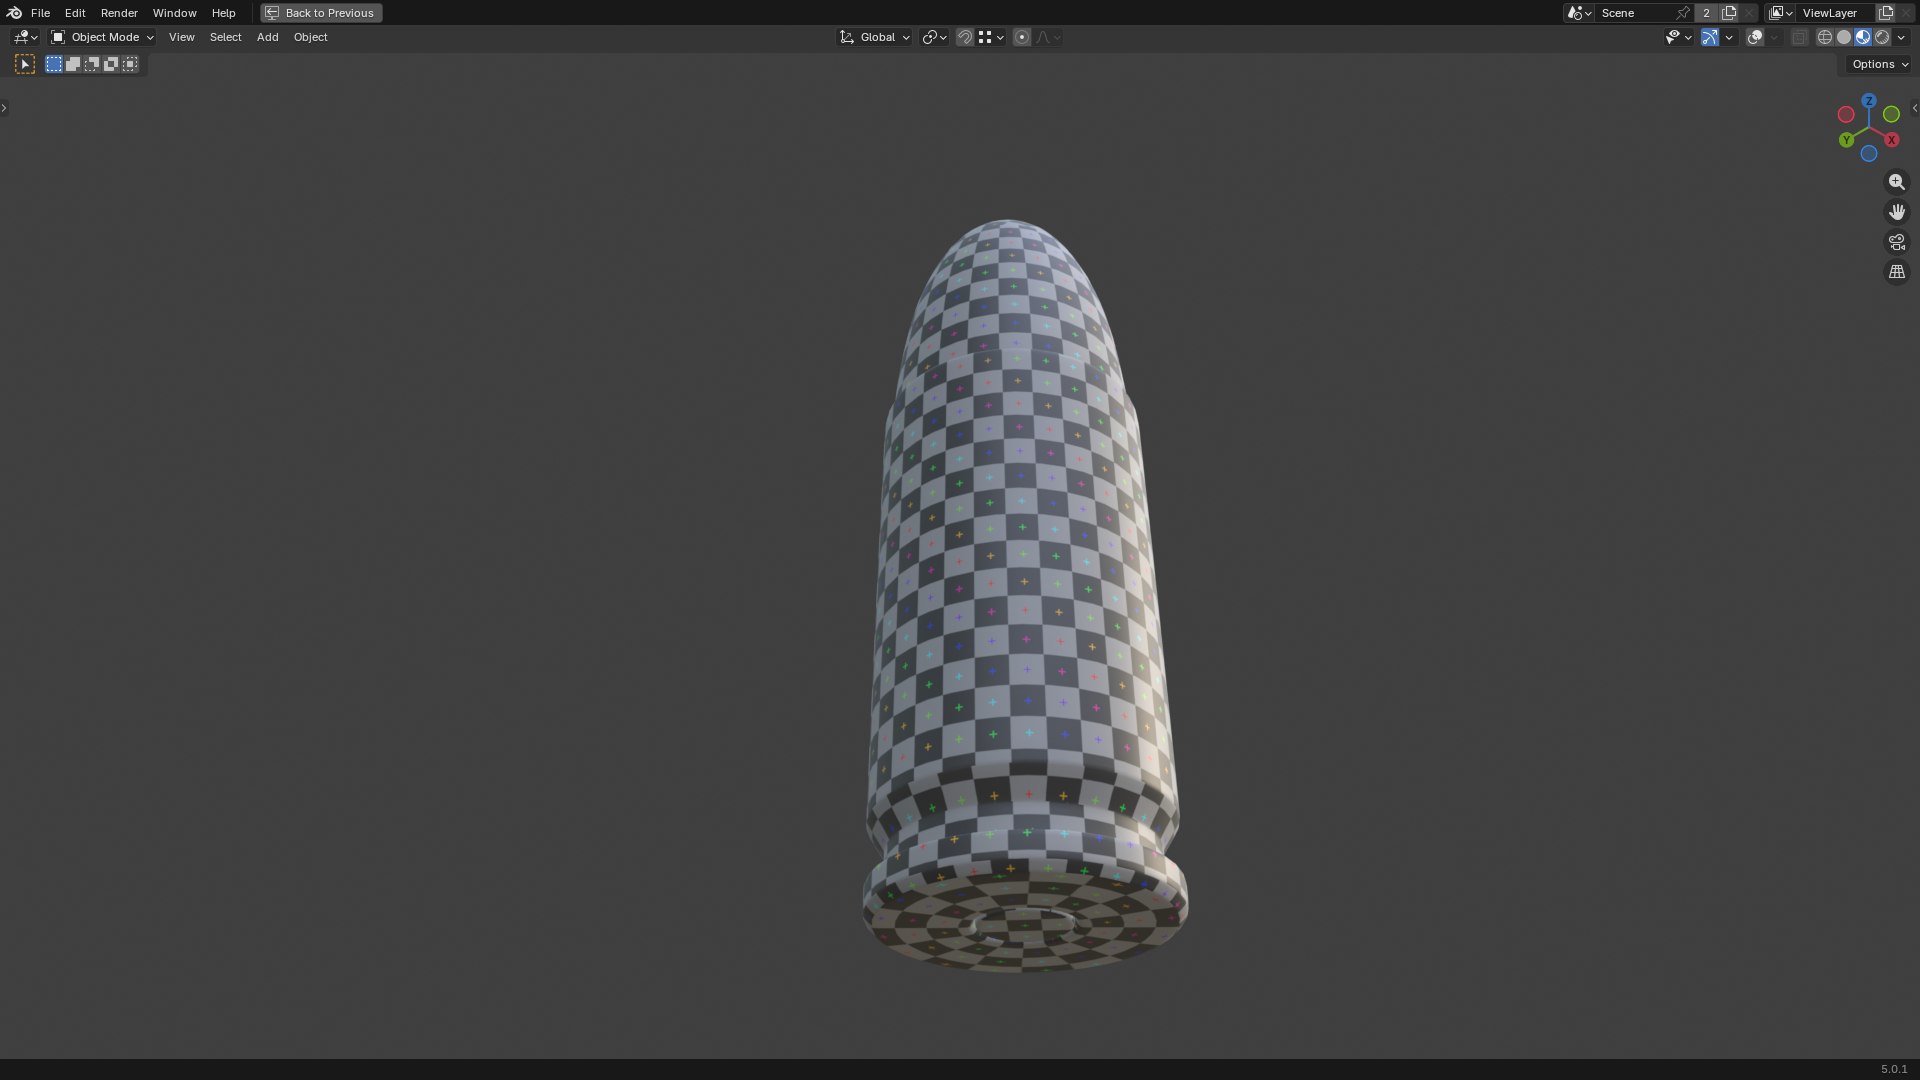Image resolution: width=1920 pixels, height=1080 pixels.
Task: Open gizmo options dropdown arrow
Action: (1729, 37)
